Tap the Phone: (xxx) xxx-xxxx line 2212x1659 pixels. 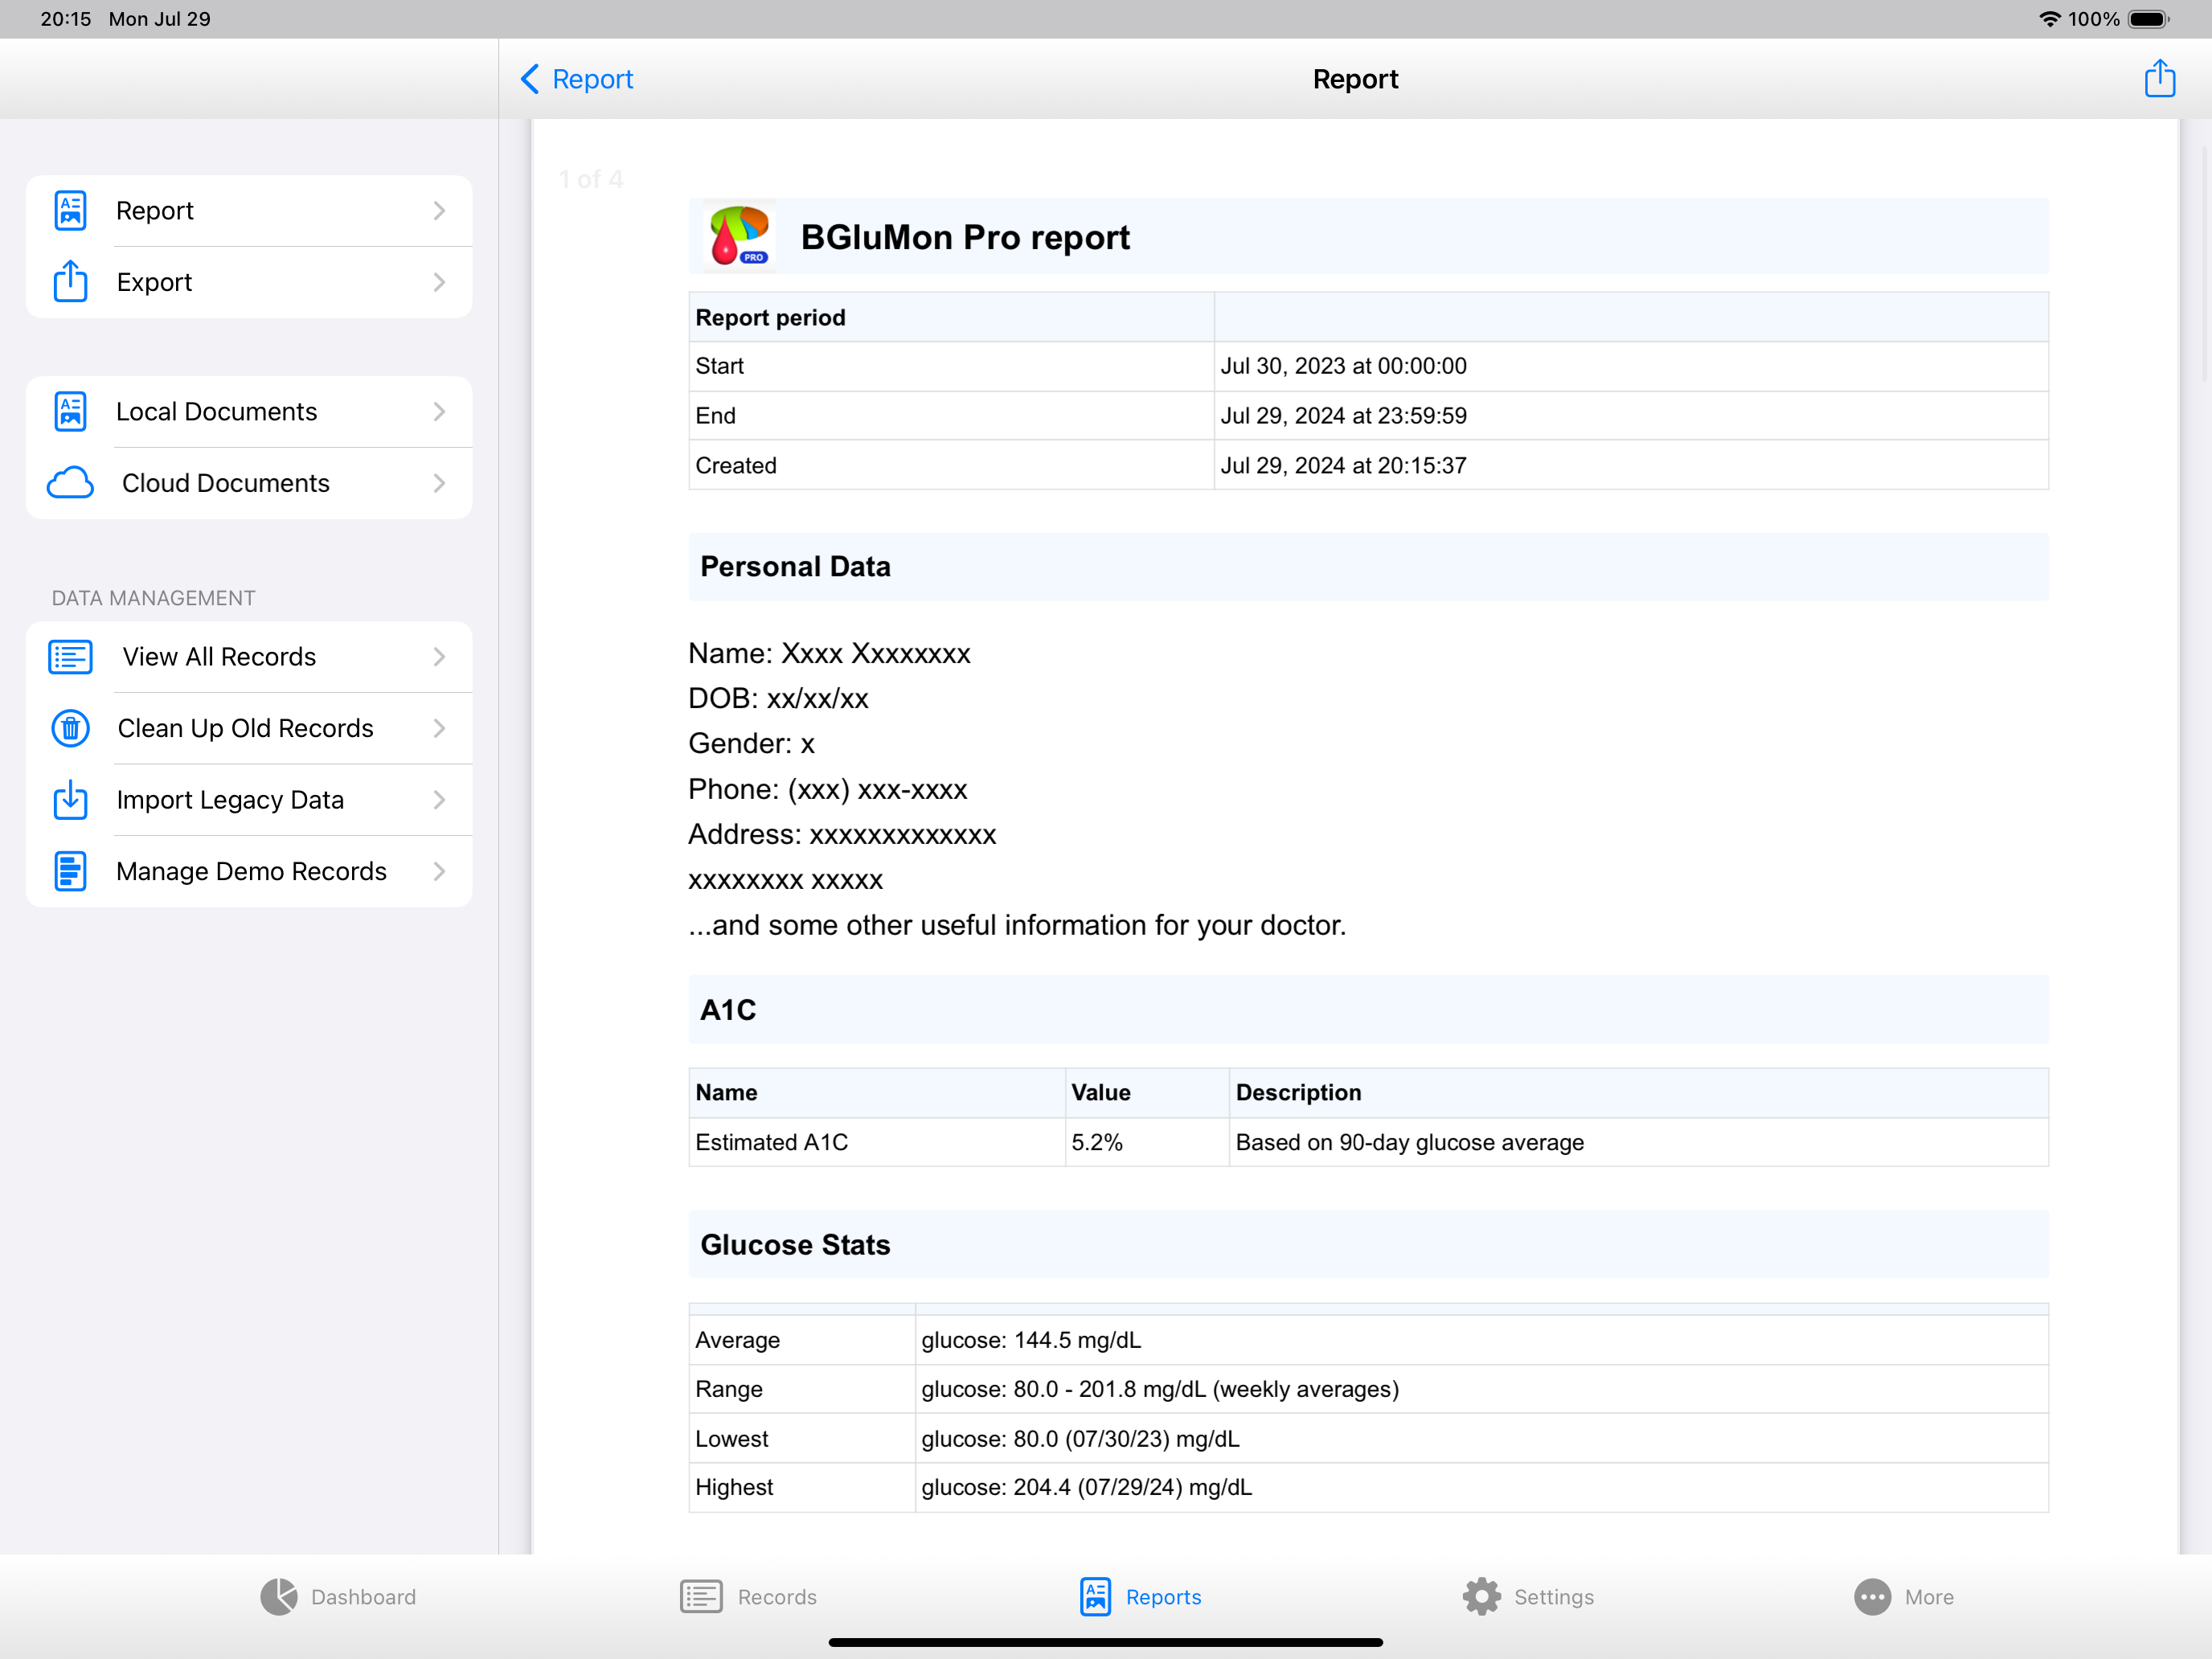pyautogui.click(x=828, y=789)
